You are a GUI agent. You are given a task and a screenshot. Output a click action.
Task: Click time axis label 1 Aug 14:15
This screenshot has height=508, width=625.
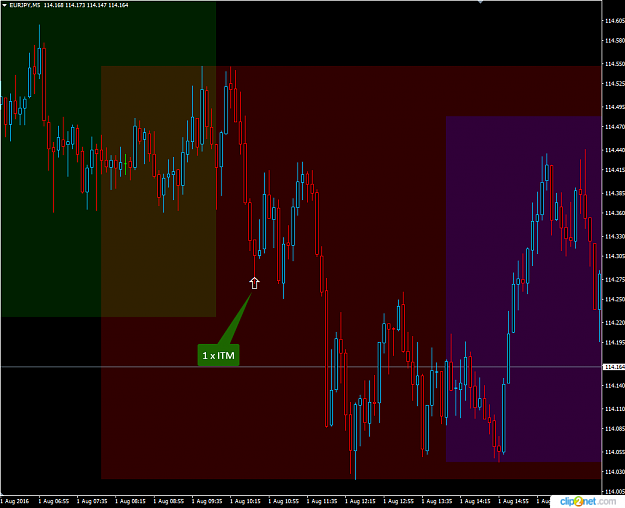(475, 501)
